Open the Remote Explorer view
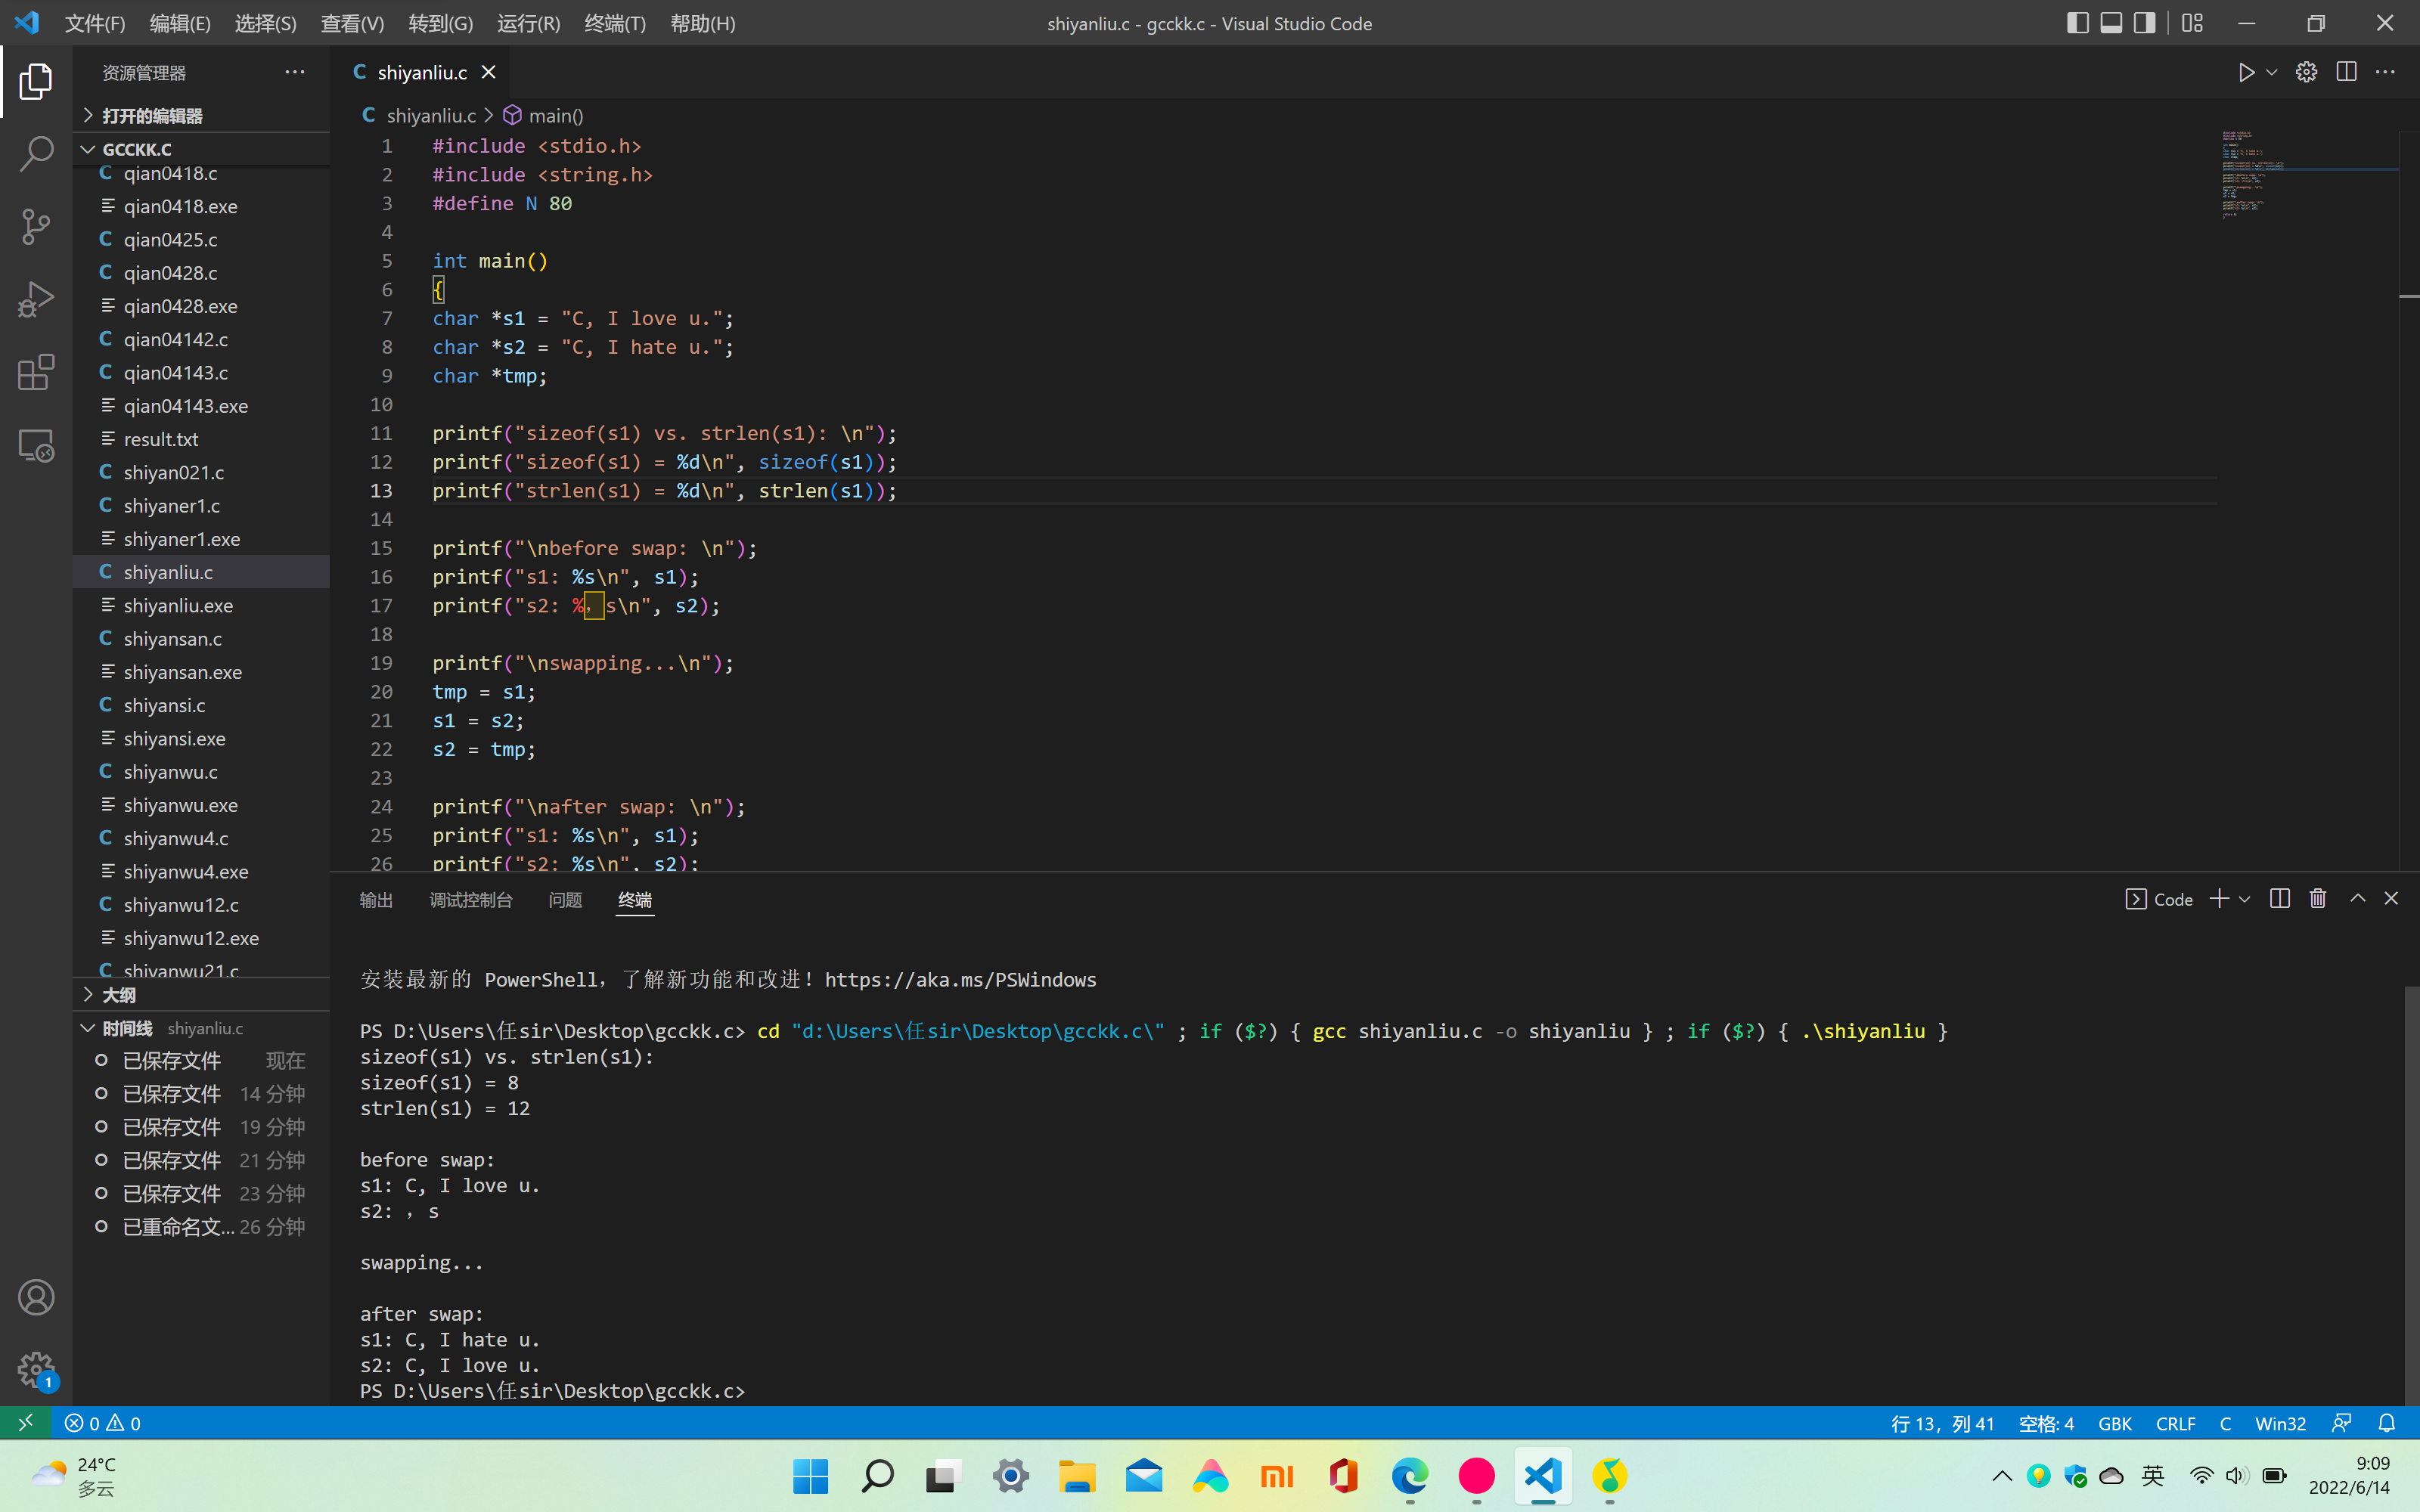The width and height of the screenshot is (2420, 1512). coord(36,446)
